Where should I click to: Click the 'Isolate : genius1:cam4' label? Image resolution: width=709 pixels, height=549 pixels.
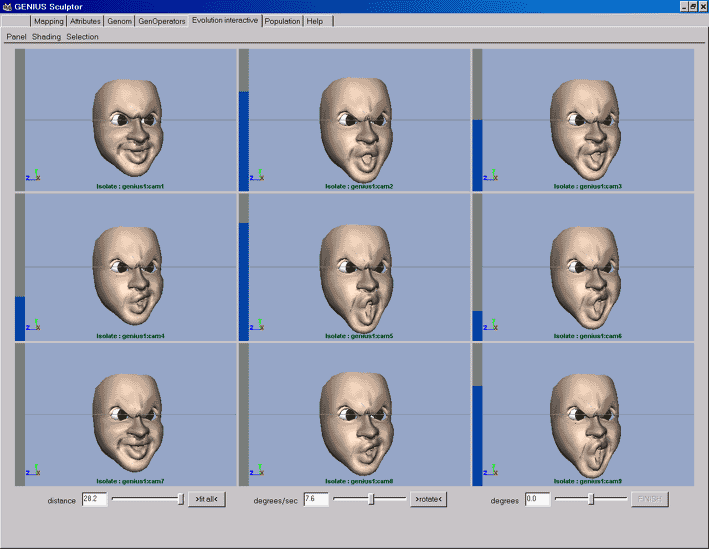[x=130, y=336]
